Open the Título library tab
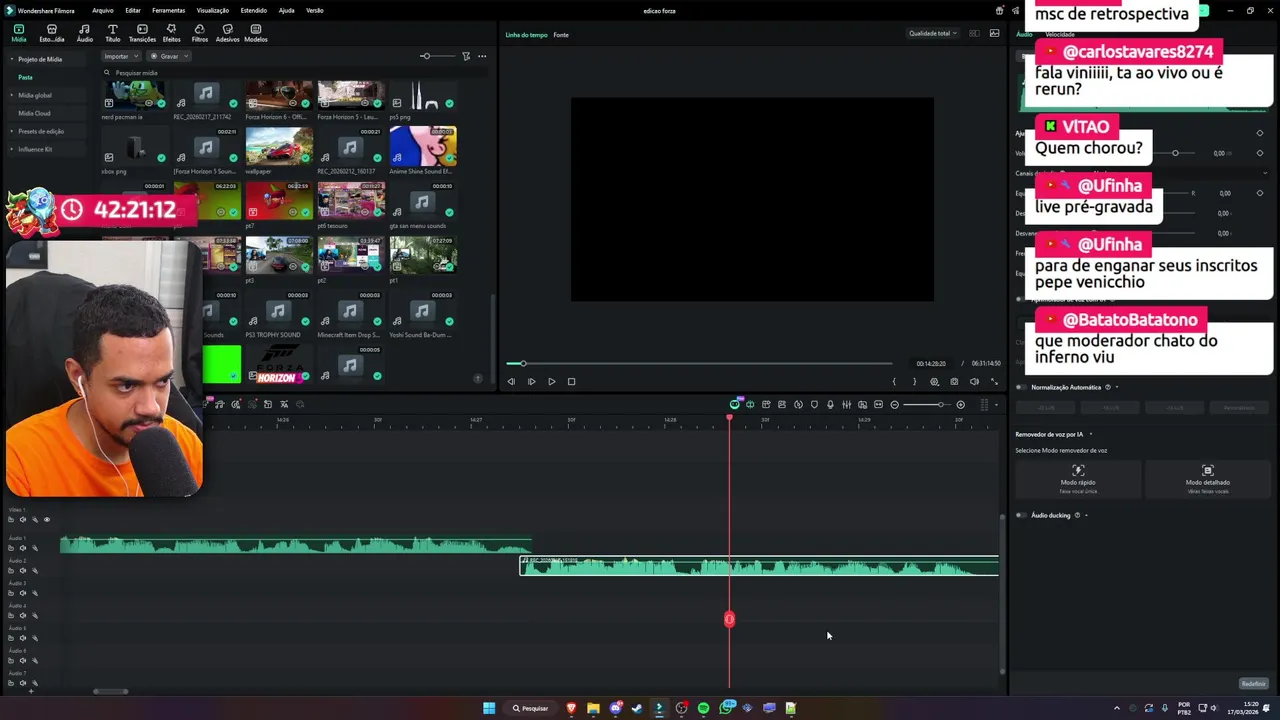 [x=113, y=33]
